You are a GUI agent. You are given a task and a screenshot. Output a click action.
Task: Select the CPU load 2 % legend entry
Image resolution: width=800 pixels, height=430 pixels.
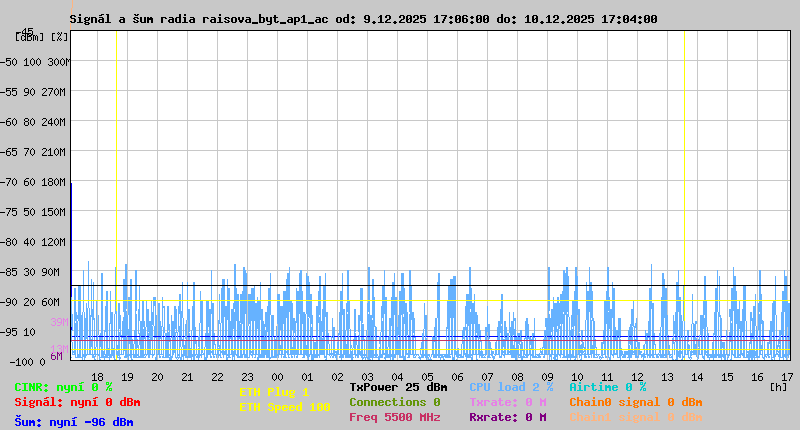pyautogui.click(x=510, y=387)
